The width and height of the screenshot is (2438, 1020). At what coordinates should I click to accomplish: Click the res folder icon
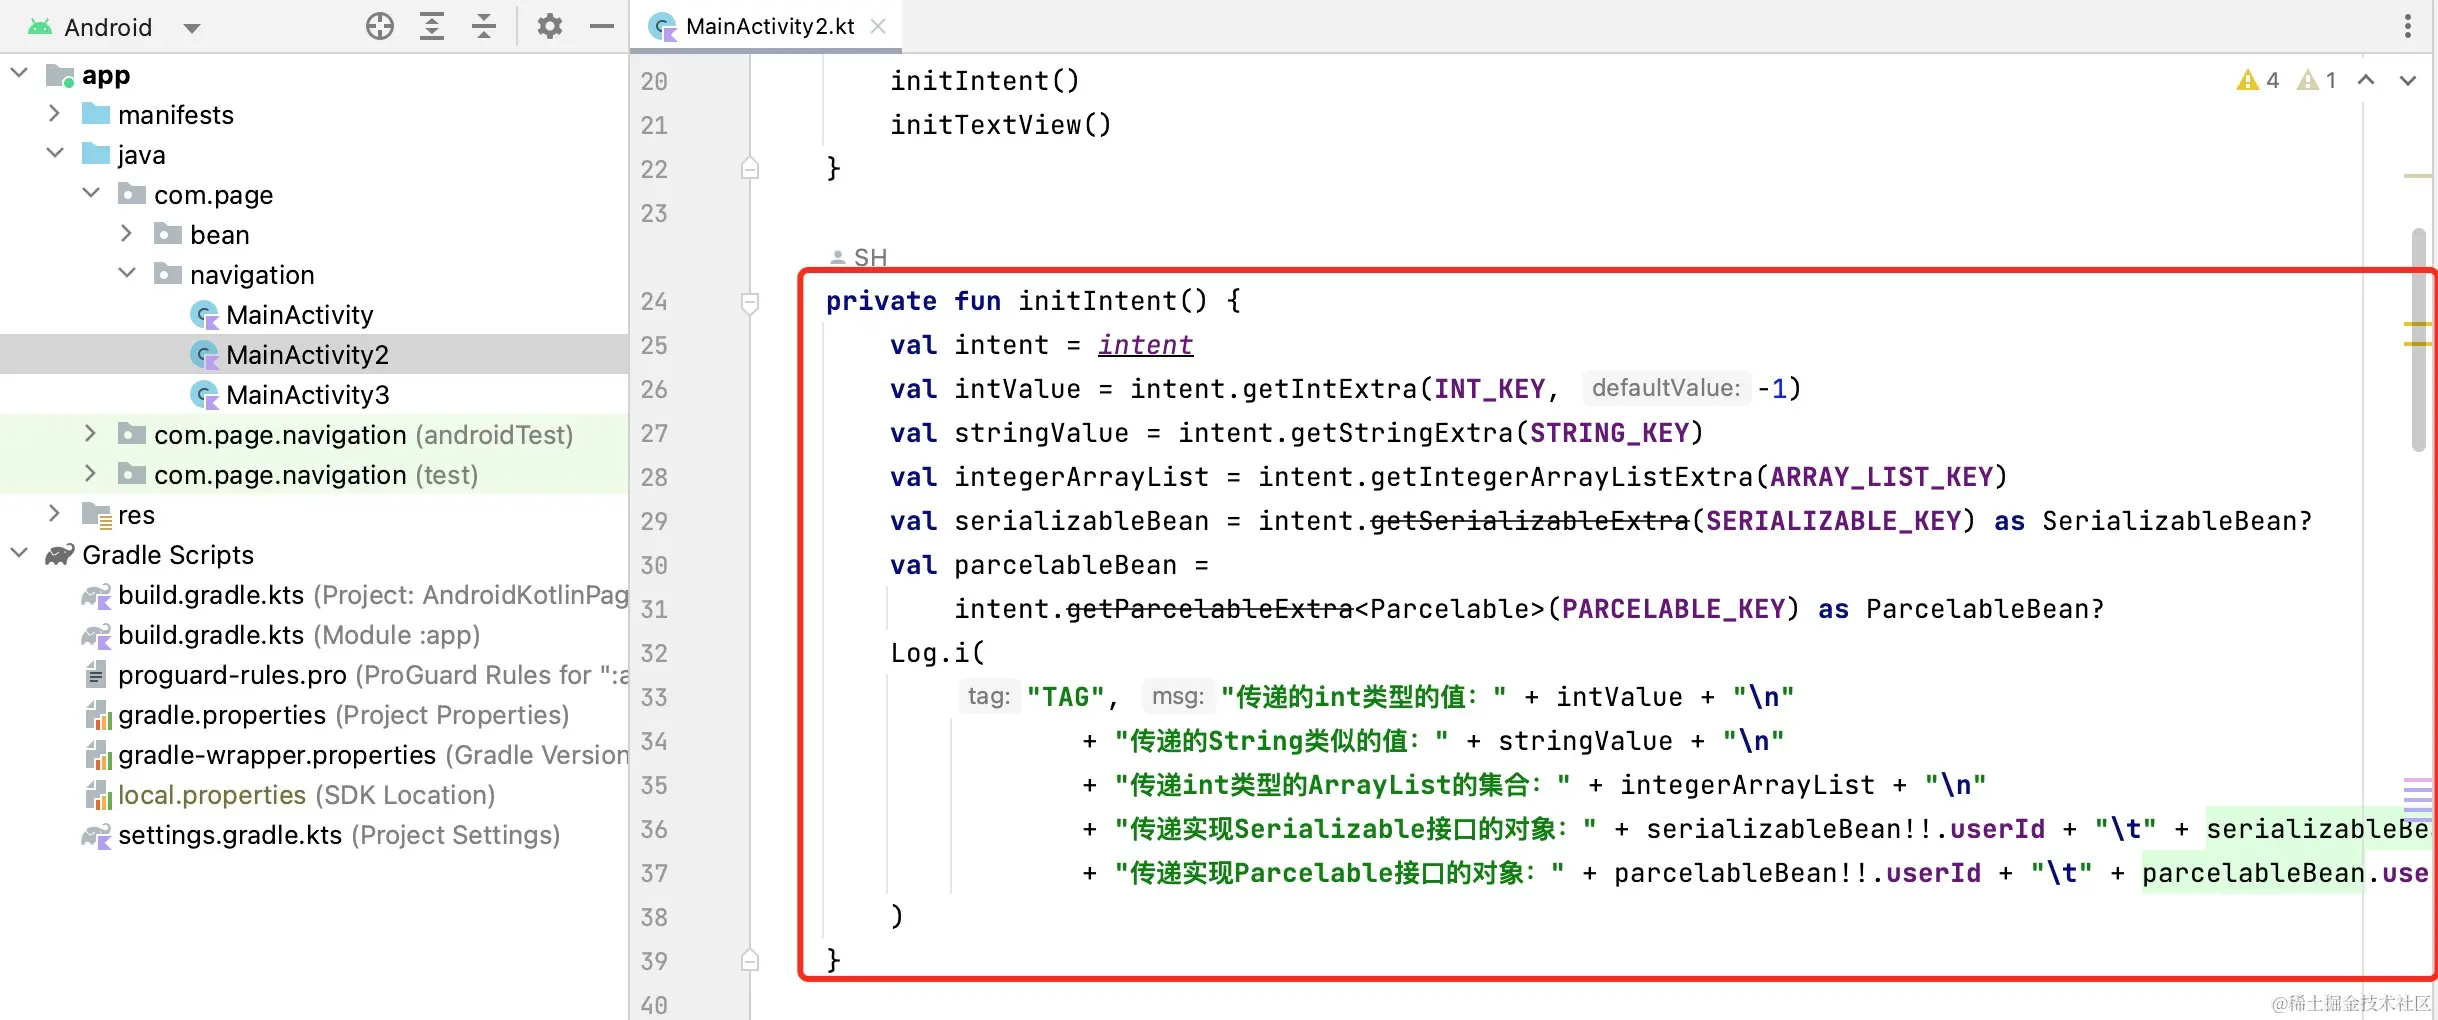pyautogui.click(x=96, y=514)
